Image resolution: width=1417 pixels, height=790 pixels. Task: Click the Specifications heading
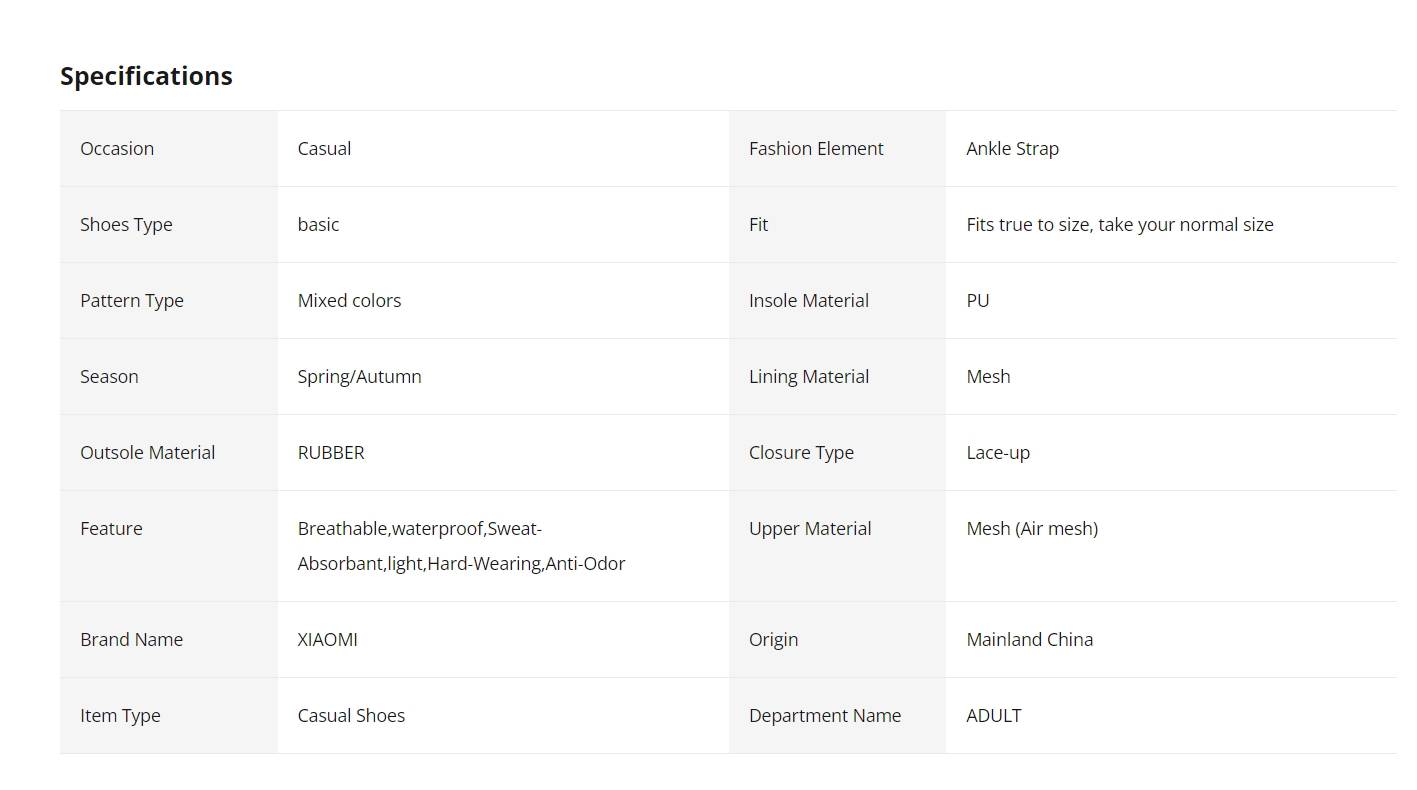pos(146,76)
